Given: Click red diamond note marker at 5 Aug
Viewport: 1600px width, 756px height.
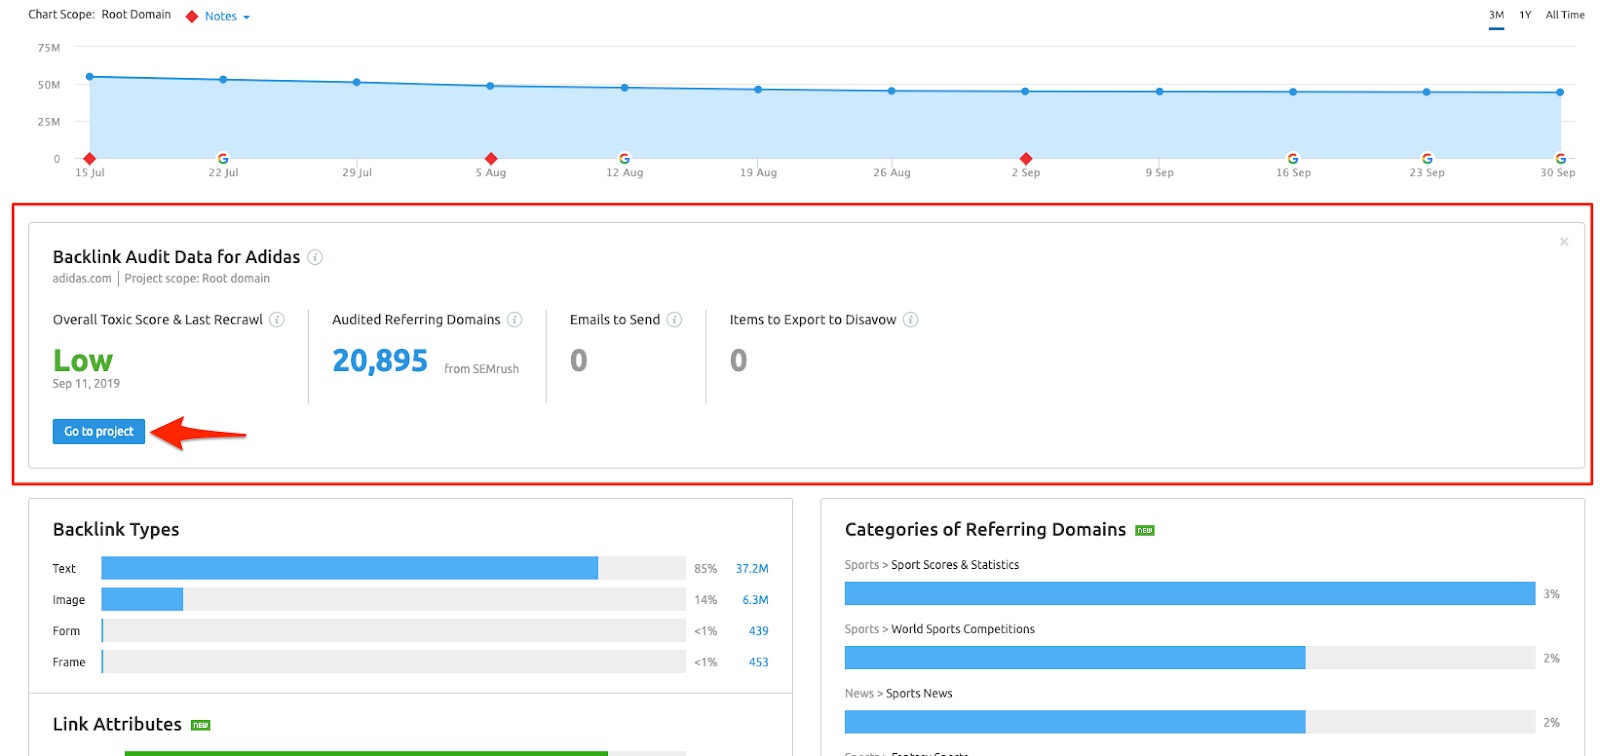Looking at the screenshot, I should click(490, 159).
